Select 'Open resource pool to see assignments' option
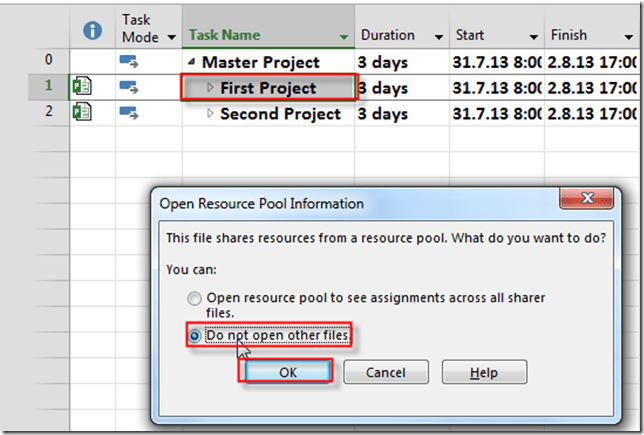Viewport: 644px width, 435px height. 196,298
